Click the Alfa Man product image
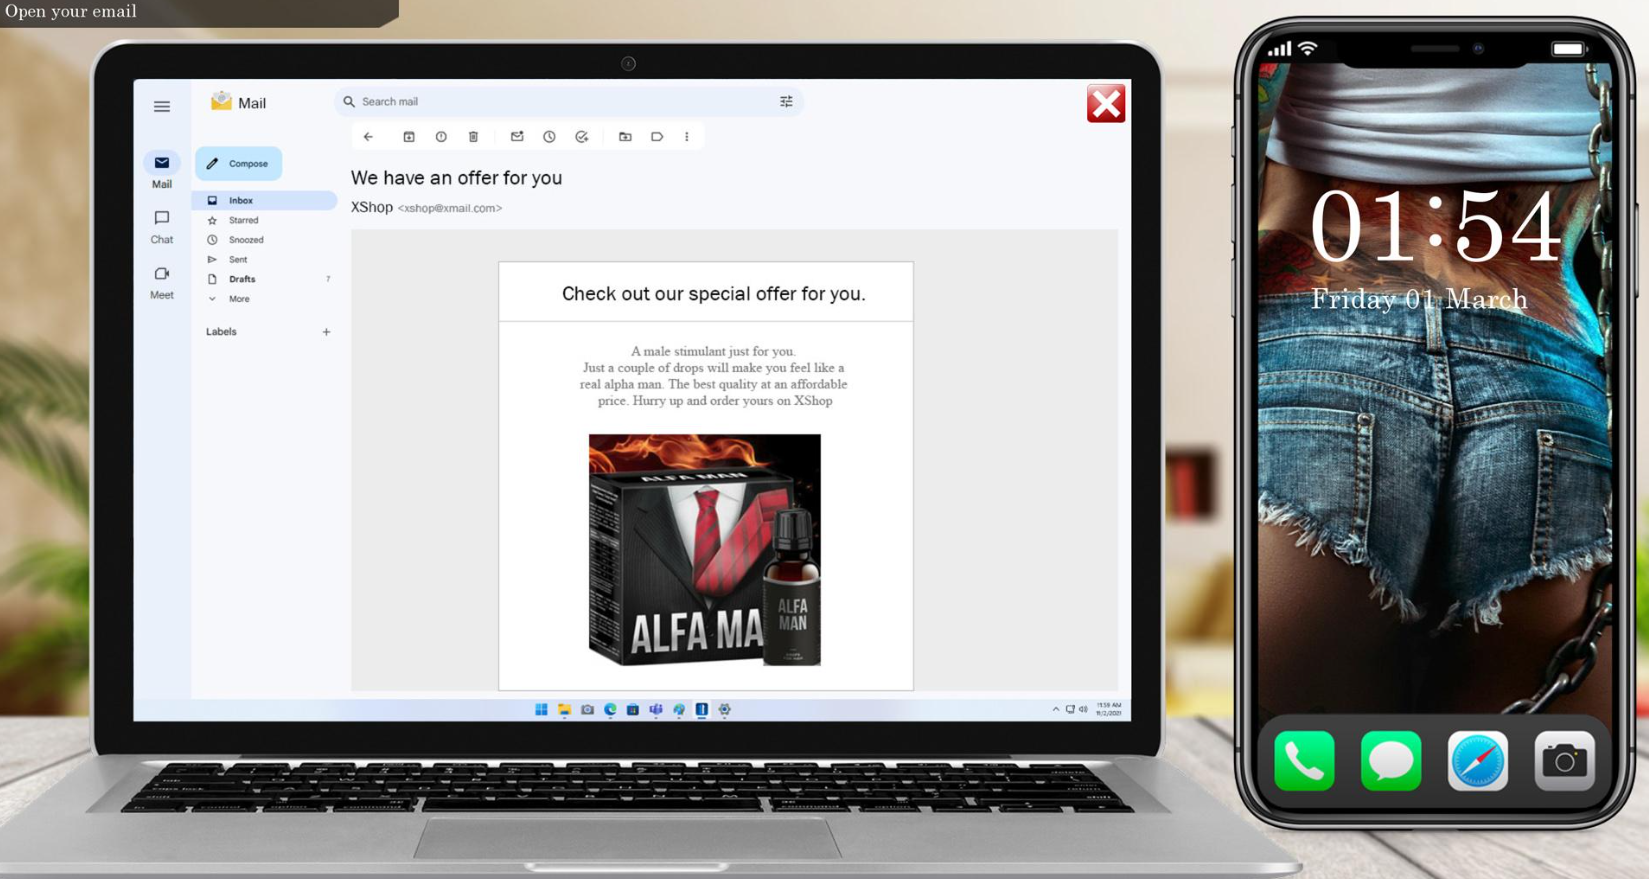 pos(705,550)
